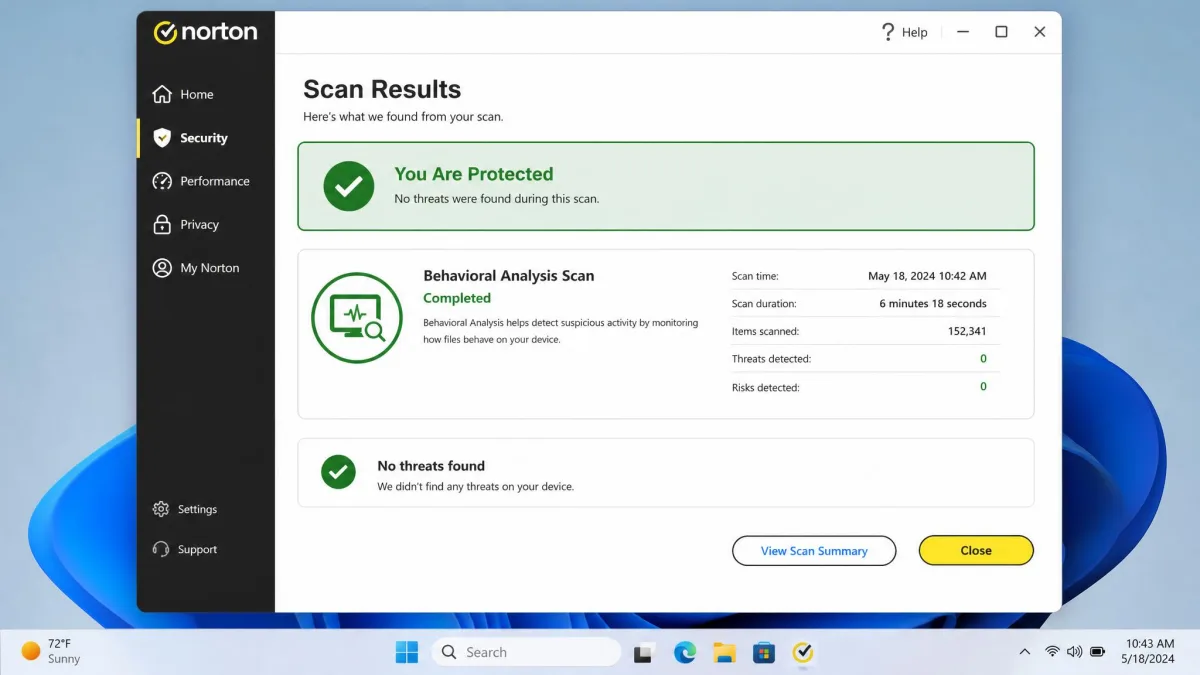Open the clock showing 10:43 AM
This screenshot has width=1200, height=675.
click(x=1150, y=651)
